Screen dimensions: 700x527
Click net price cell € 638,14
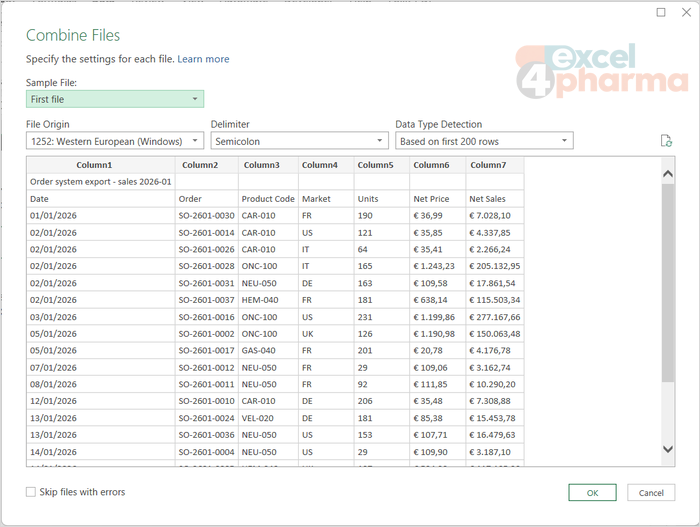pos(438,300)
